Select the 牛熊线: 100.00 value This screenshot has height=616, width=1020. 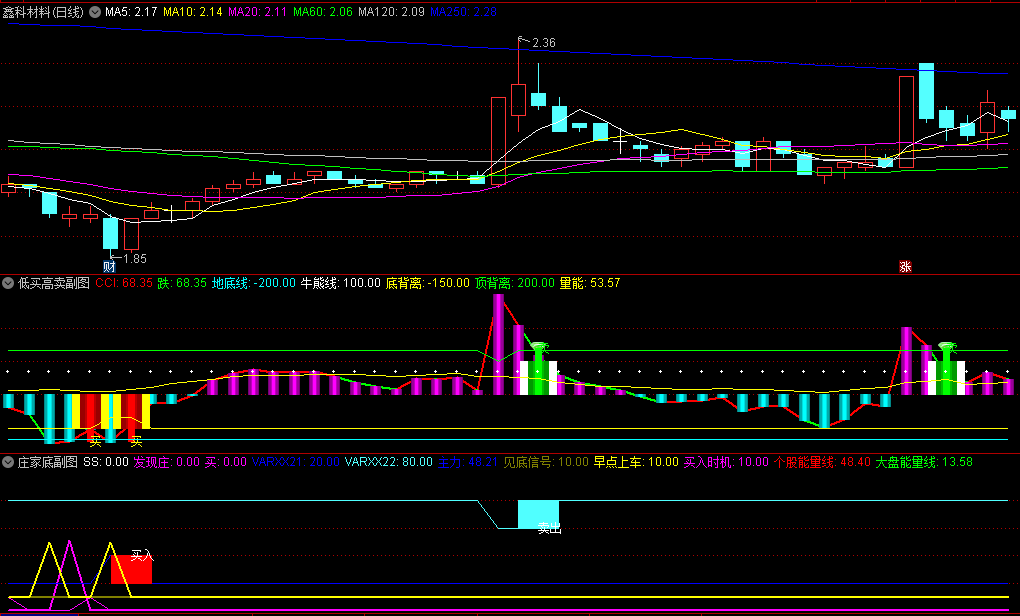tap(340, 283)
